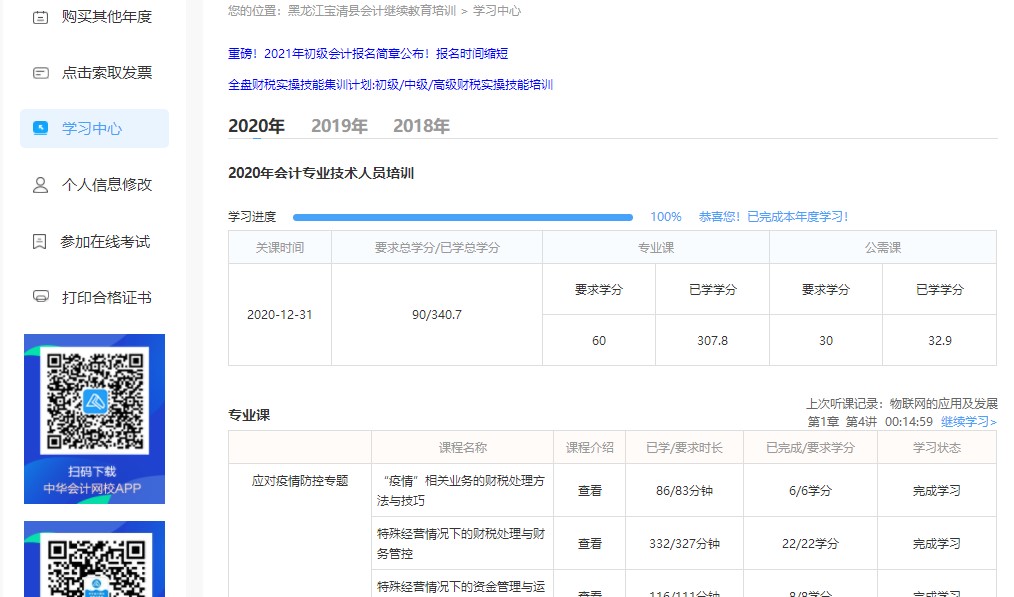
Task: Click the 个人信息修改 person icon
Action: pyautogui.click(x=40, y=185)
